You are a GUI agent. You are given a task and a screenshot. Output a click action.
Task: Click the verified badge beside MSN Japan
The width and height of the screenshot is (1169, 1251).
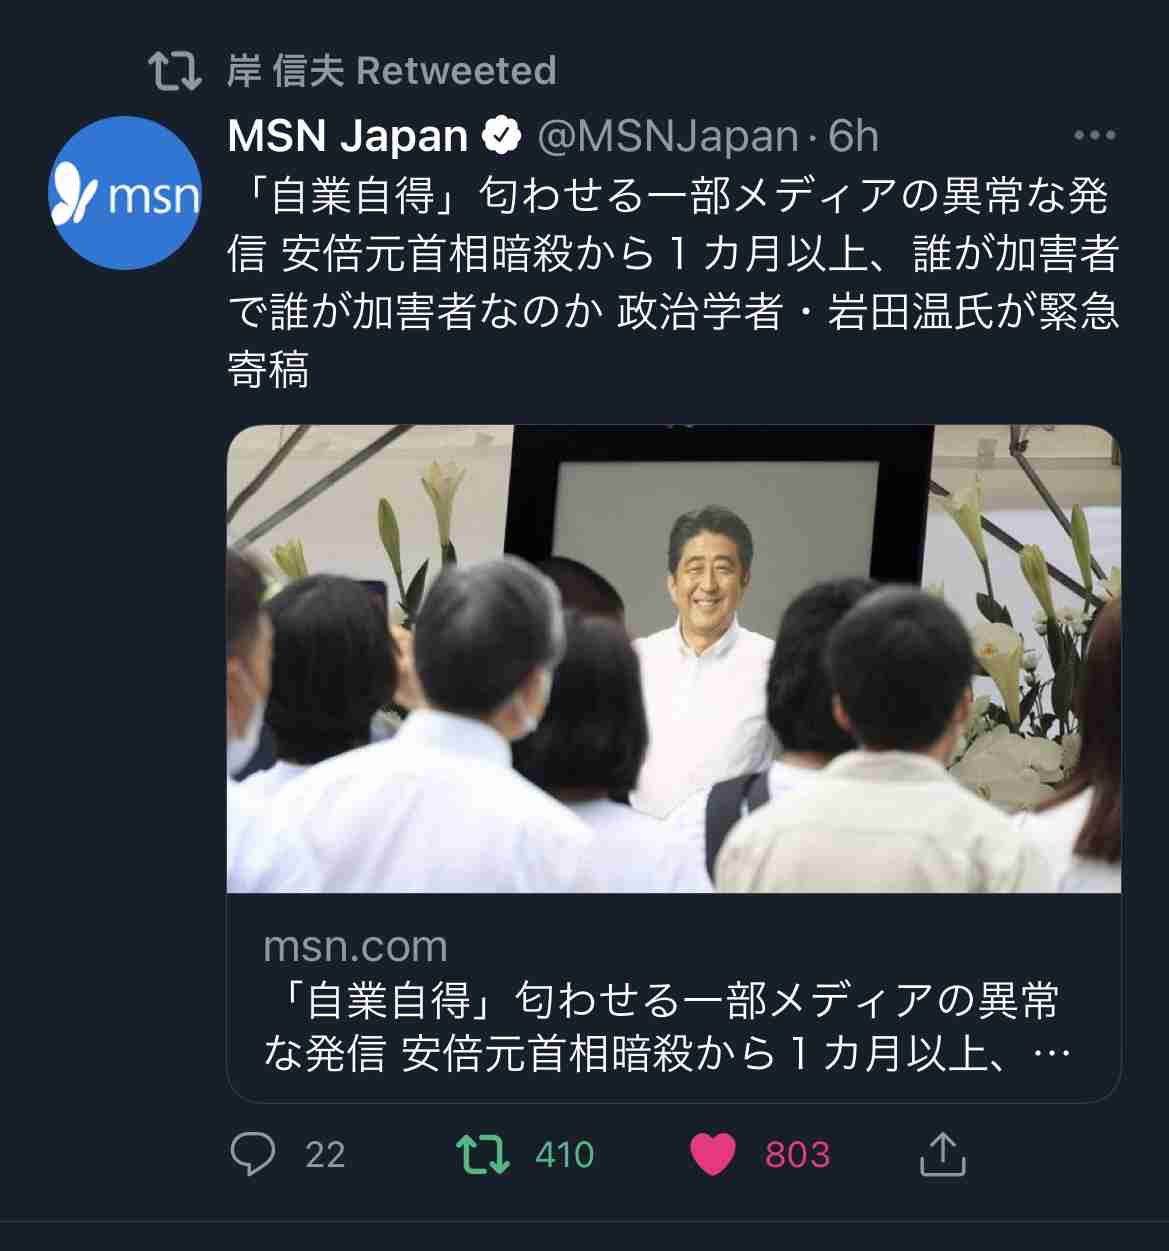(503, 136)
